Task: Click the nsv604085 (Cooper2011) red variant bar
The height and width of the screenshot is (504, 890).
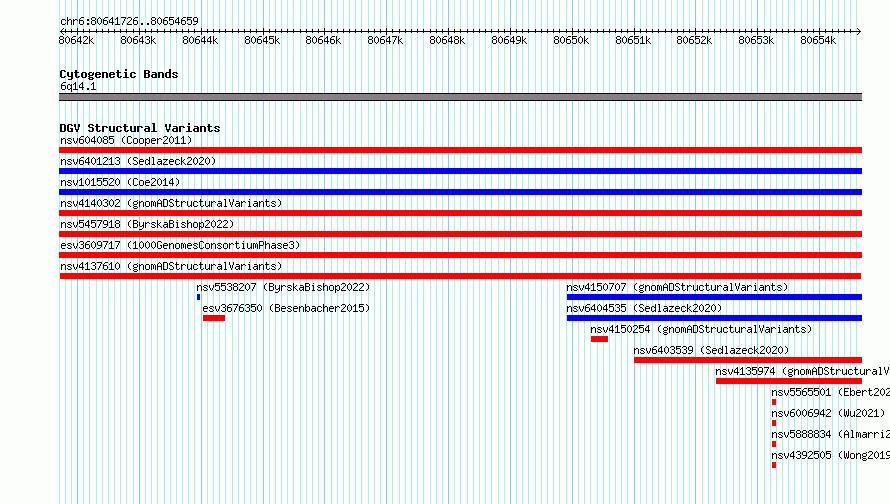Action: (x=460, y=150)
